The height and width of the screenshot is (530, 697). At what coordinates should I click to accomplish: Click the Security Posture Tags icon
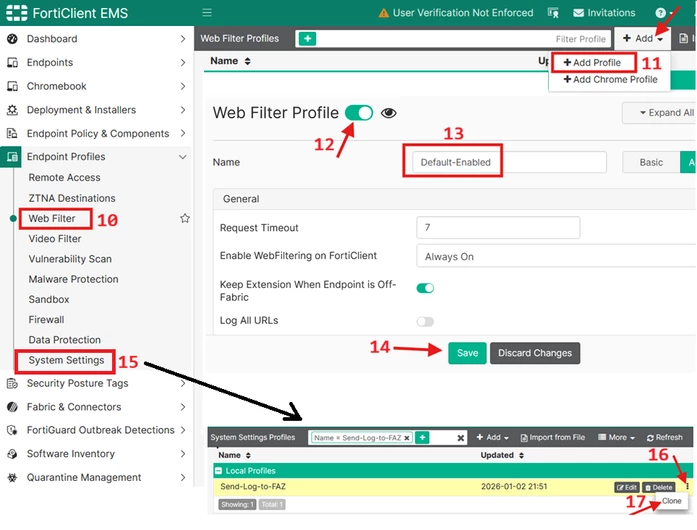click(x=12, y=383)
